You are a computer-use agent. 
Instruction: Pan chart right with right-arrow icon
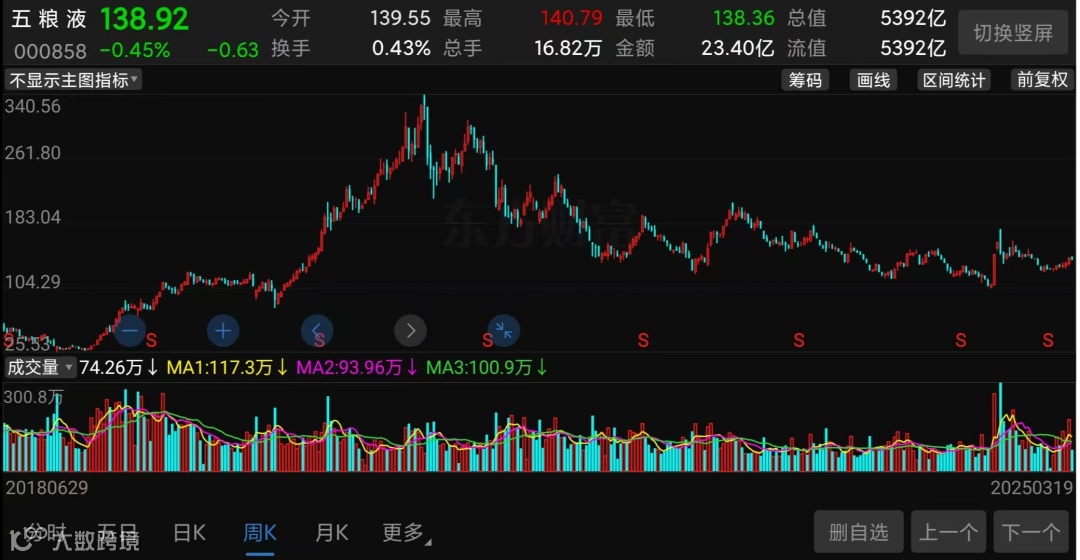411,331
